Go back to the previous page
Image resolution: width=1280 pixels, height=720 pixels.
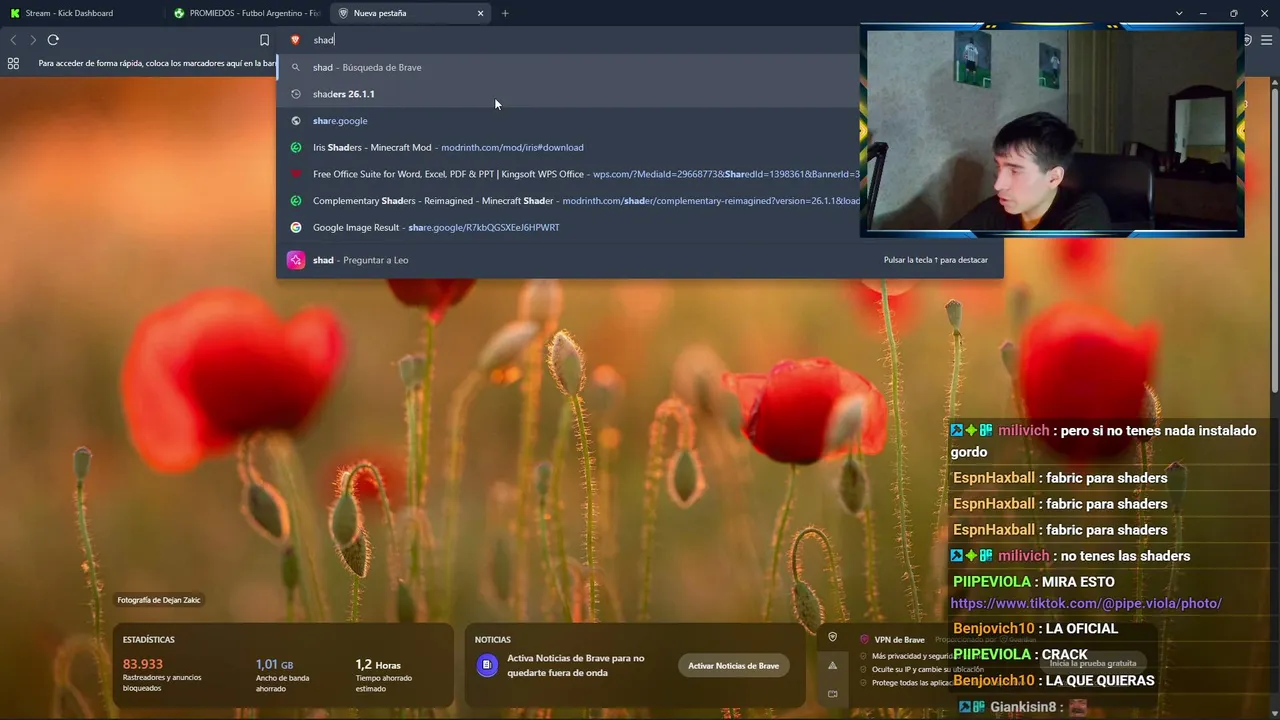point(13,40)
